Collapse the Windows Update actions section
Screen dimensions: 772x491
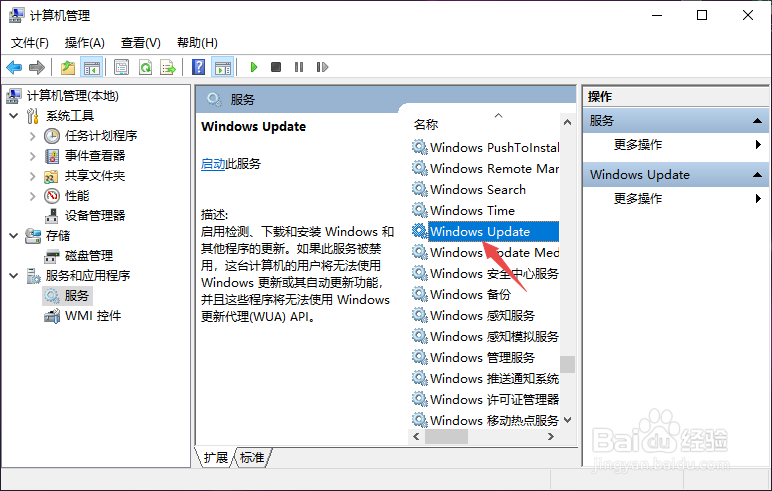click(757, 174)
